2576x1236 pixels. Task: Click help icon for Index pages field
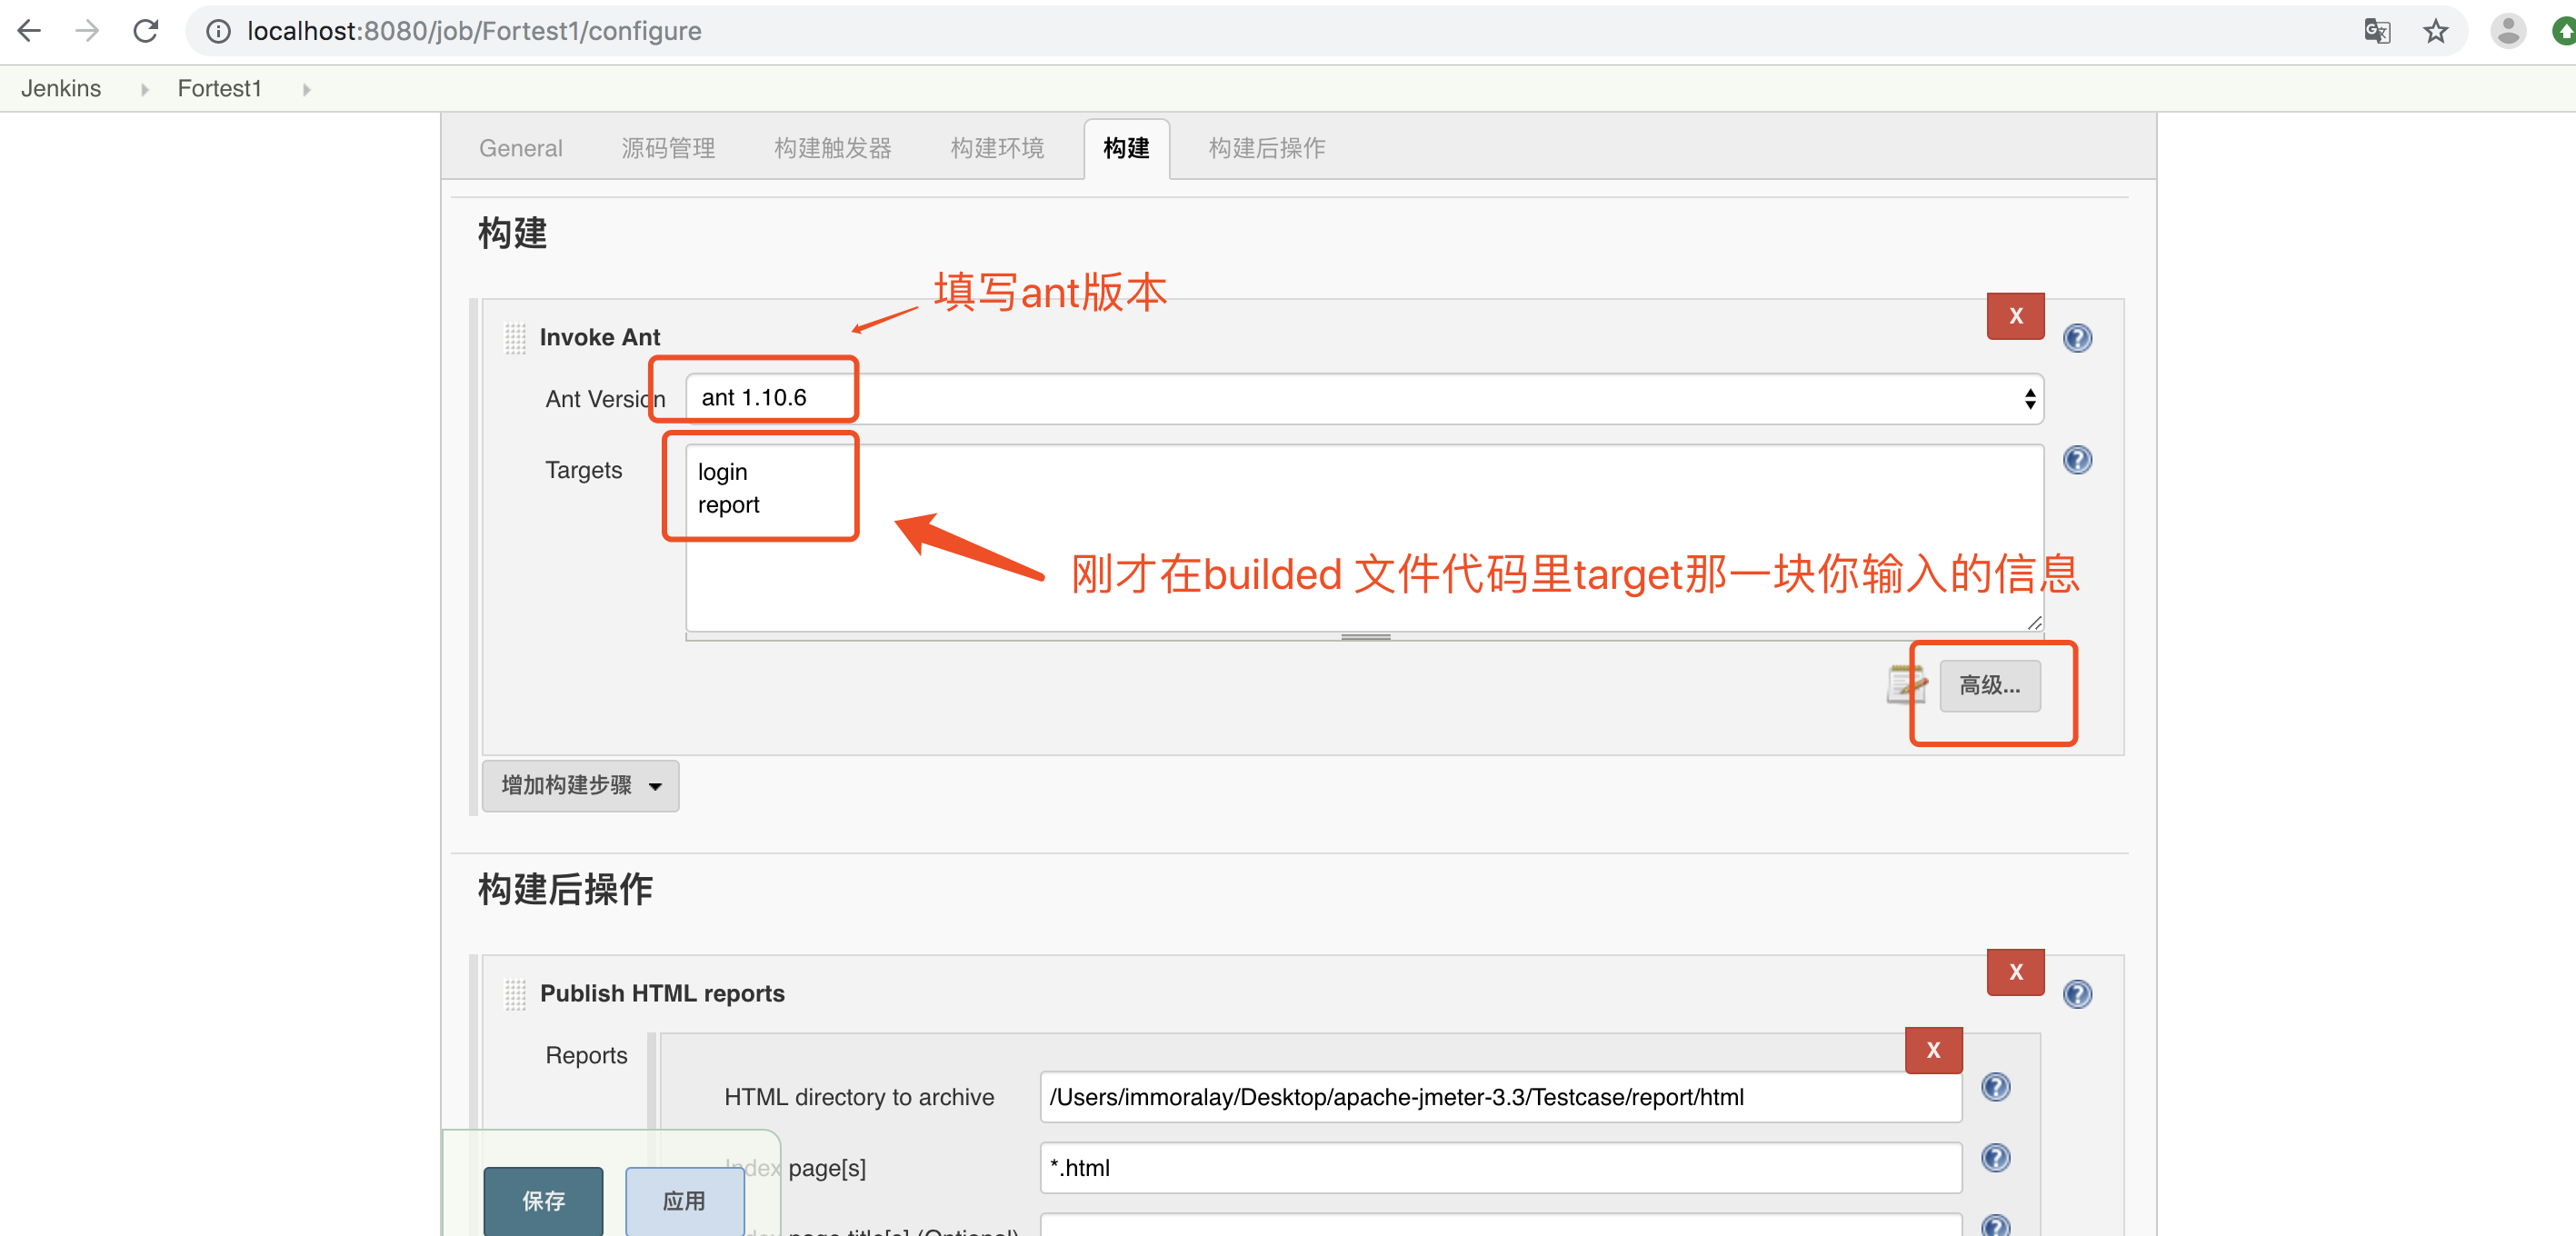click(x=1995, y=1158)
